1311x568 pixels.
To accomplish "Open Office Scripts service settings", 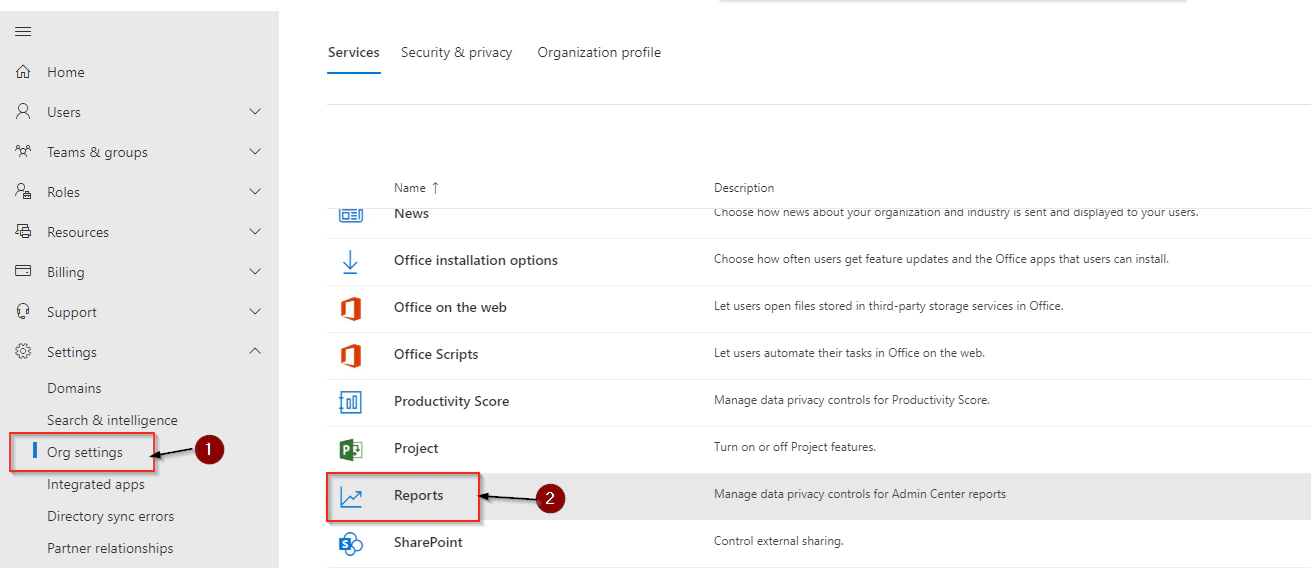I will point(436,354).
